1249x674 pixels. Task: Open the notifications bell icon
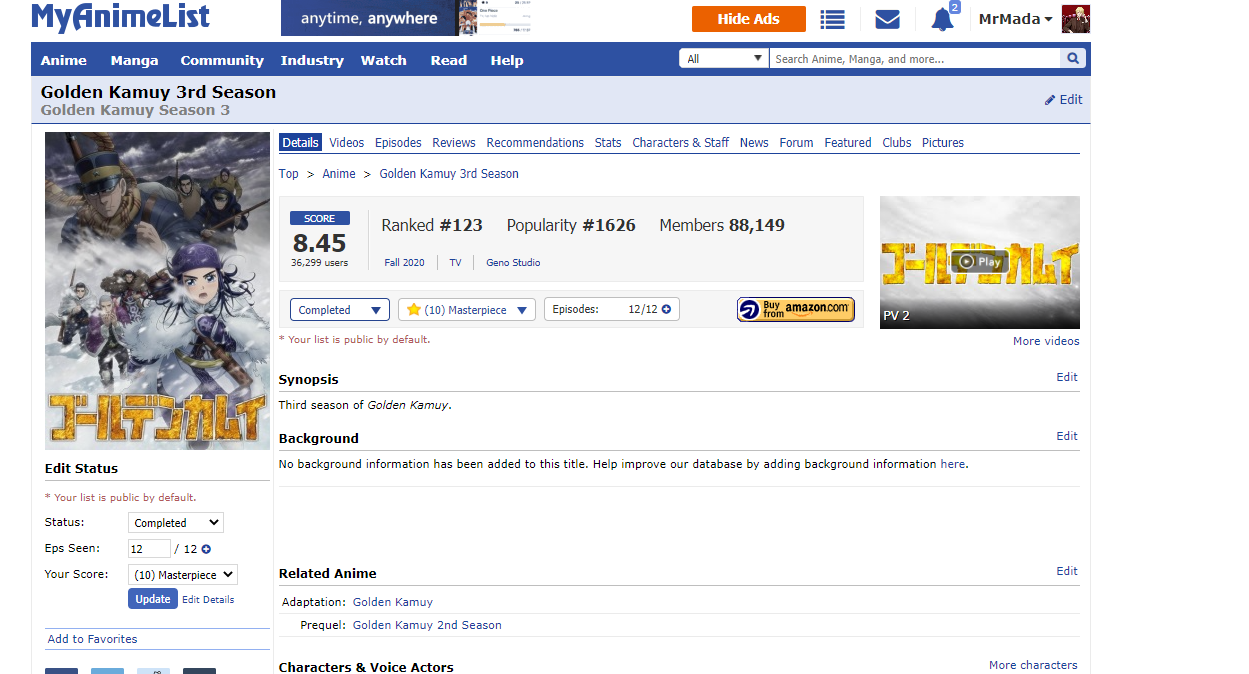942,19
